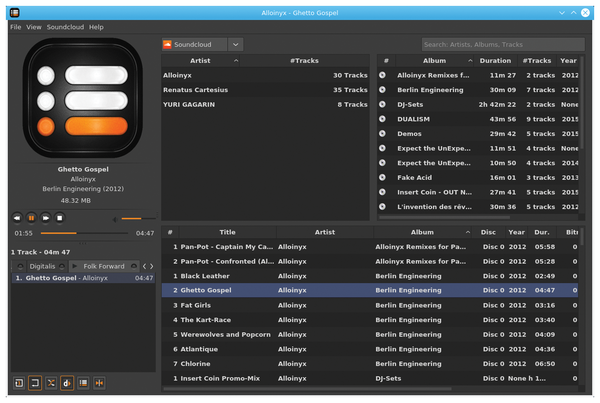The width and height of the screenshot is (600, 403).
Task: Click the disc icon beside Fake Acid album
Action: (382, 177)
